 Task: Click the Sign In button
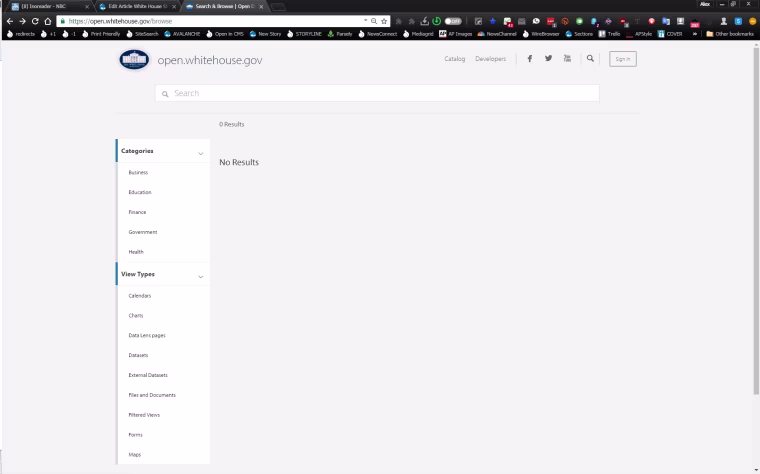[623, 59]
